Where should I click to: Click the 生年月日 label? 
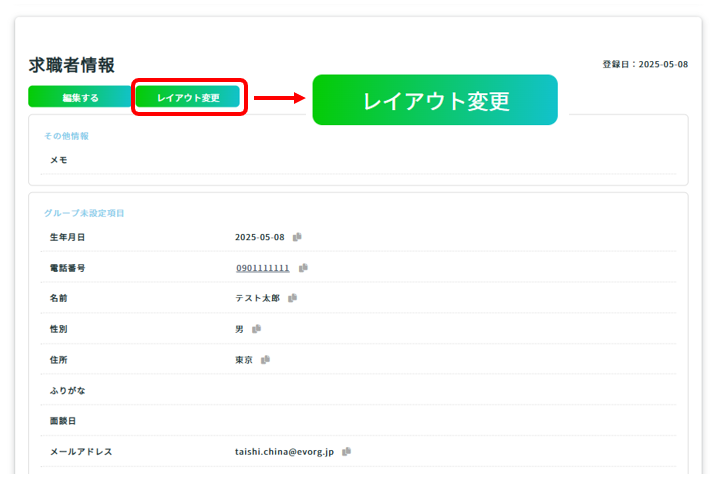click(x=67, y=237)
